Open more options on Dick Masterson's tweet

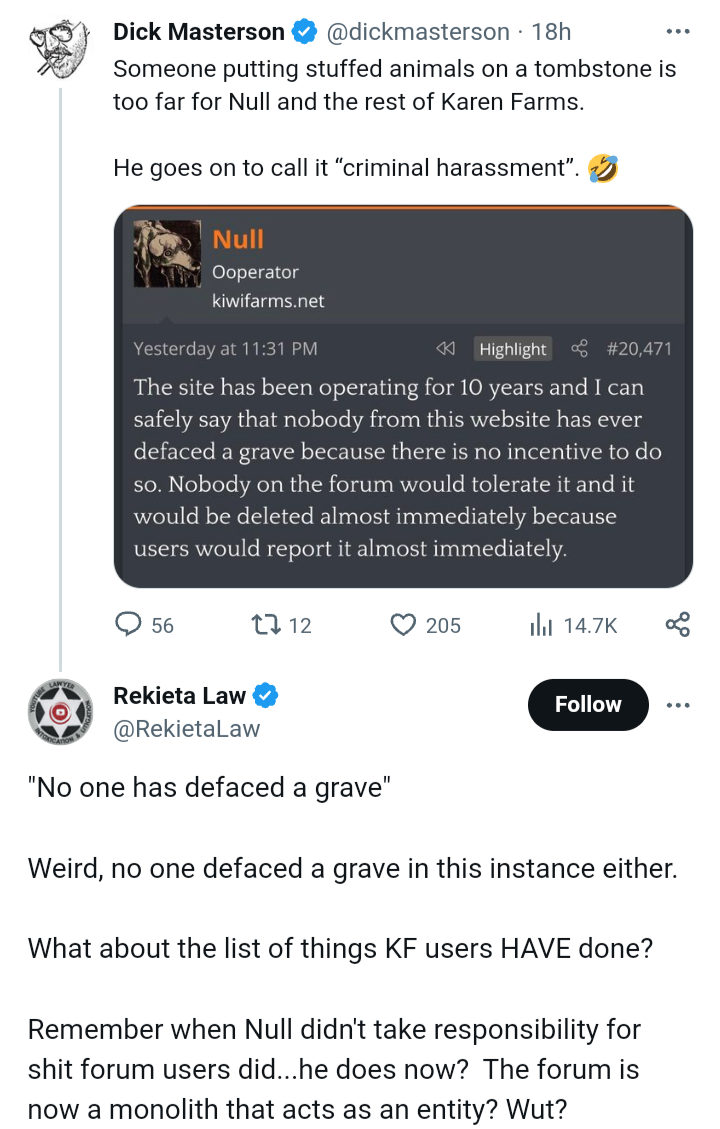tap(677, 32)
